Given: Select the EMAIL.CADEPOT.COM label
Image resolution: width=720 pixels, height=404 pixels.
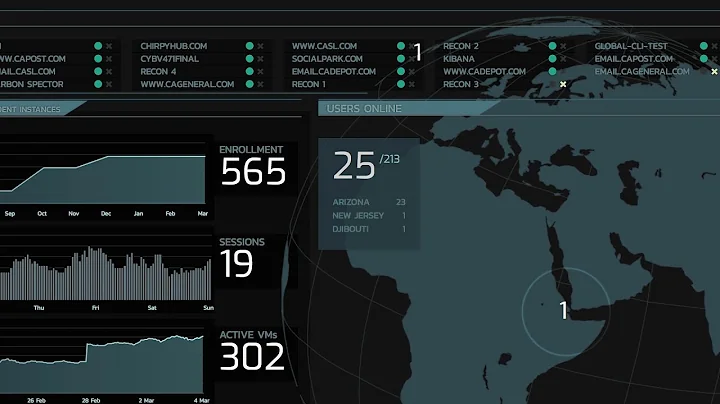Looking at the screenshot, I should [x=334, y=72].
